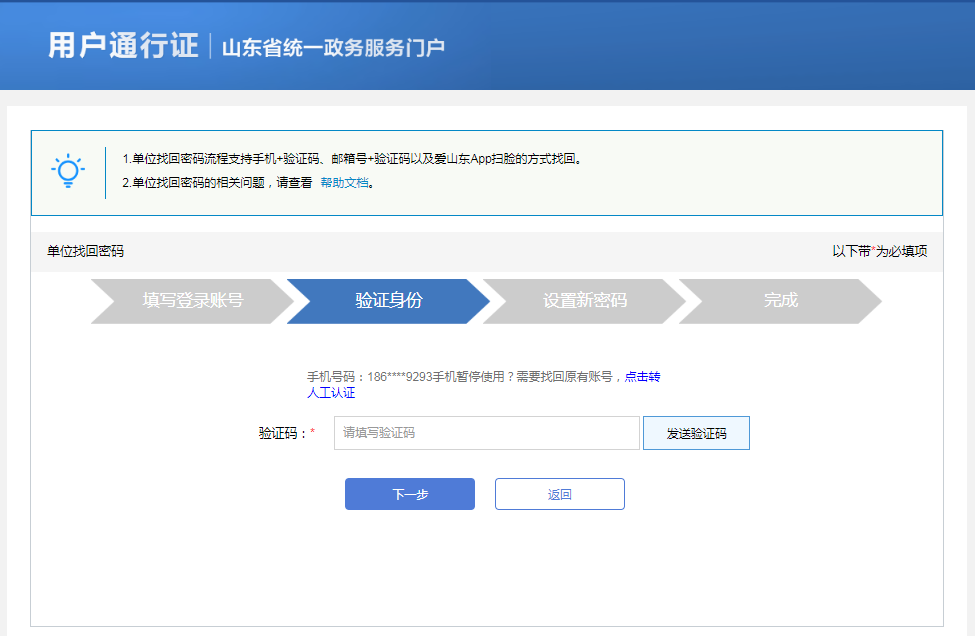The image size is (975, 636).
Task: Select the 完成 final step
Action: (780, 301)
